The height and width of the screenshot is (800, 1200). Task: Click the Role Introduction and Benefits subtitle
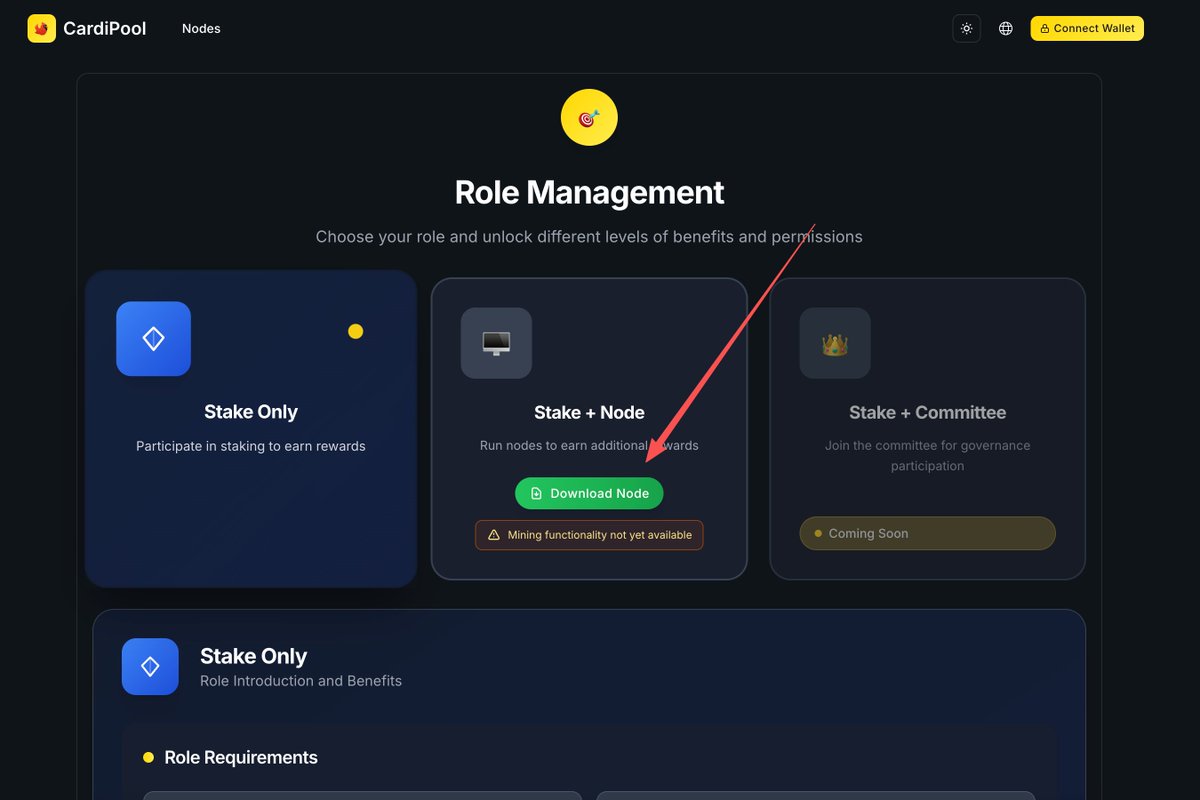pos(301,681)
